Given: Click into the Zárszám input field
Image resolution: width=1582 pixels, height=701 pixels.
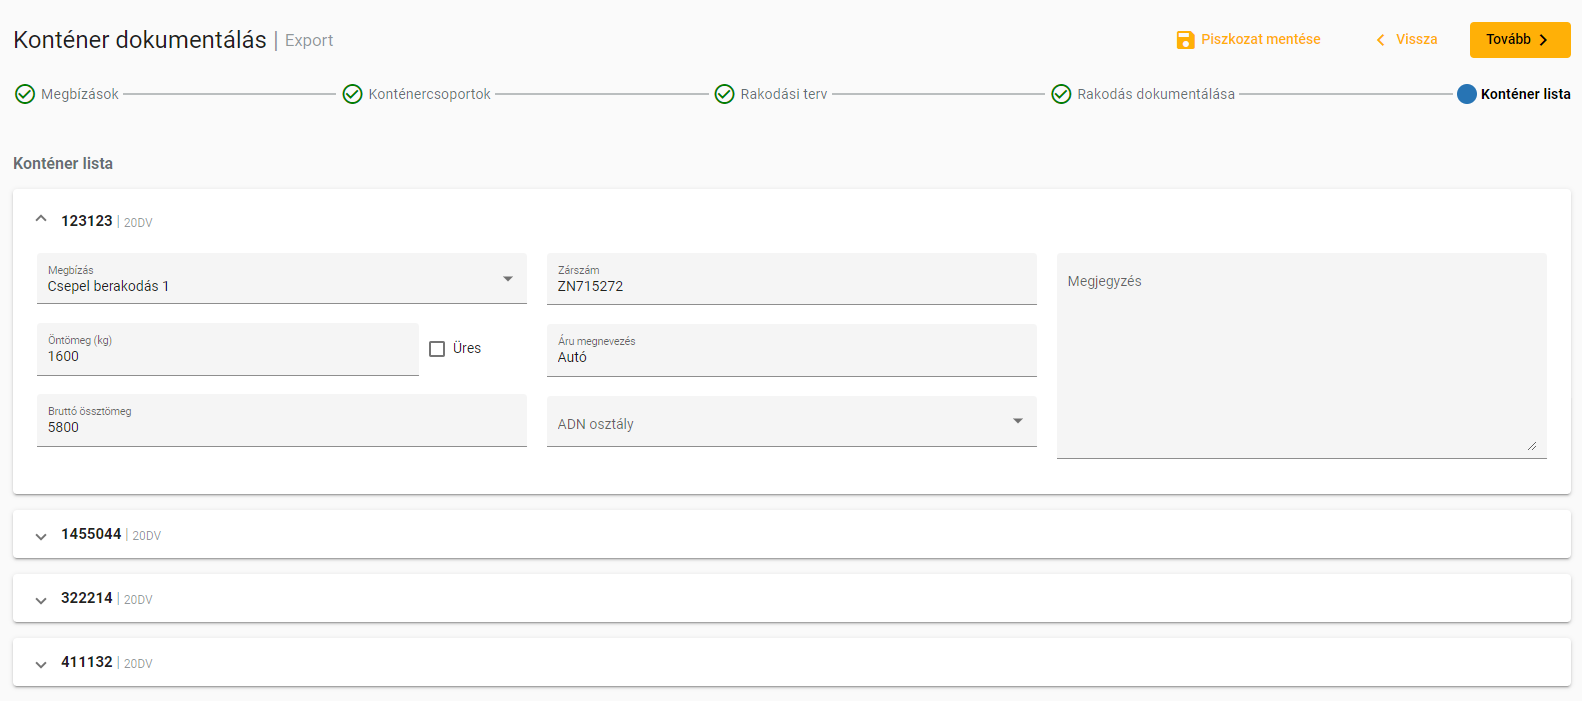Looking at the screenshot, I should click(x=791, y=286).
